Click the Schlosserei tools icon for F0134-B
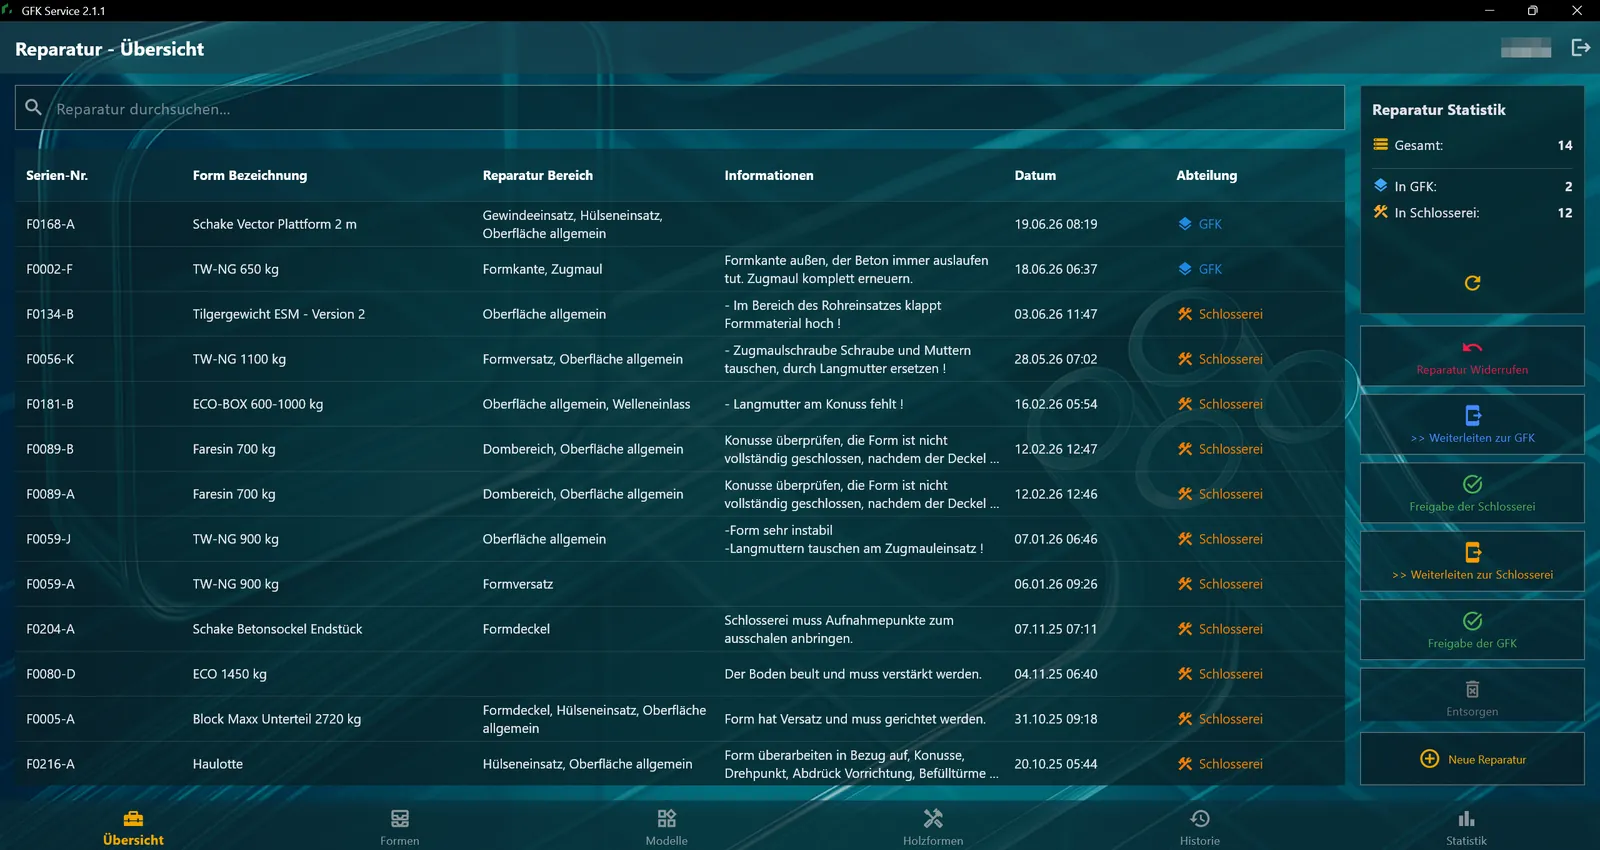The height and width of the screenshot is (850, 1600). (1185, 314)
